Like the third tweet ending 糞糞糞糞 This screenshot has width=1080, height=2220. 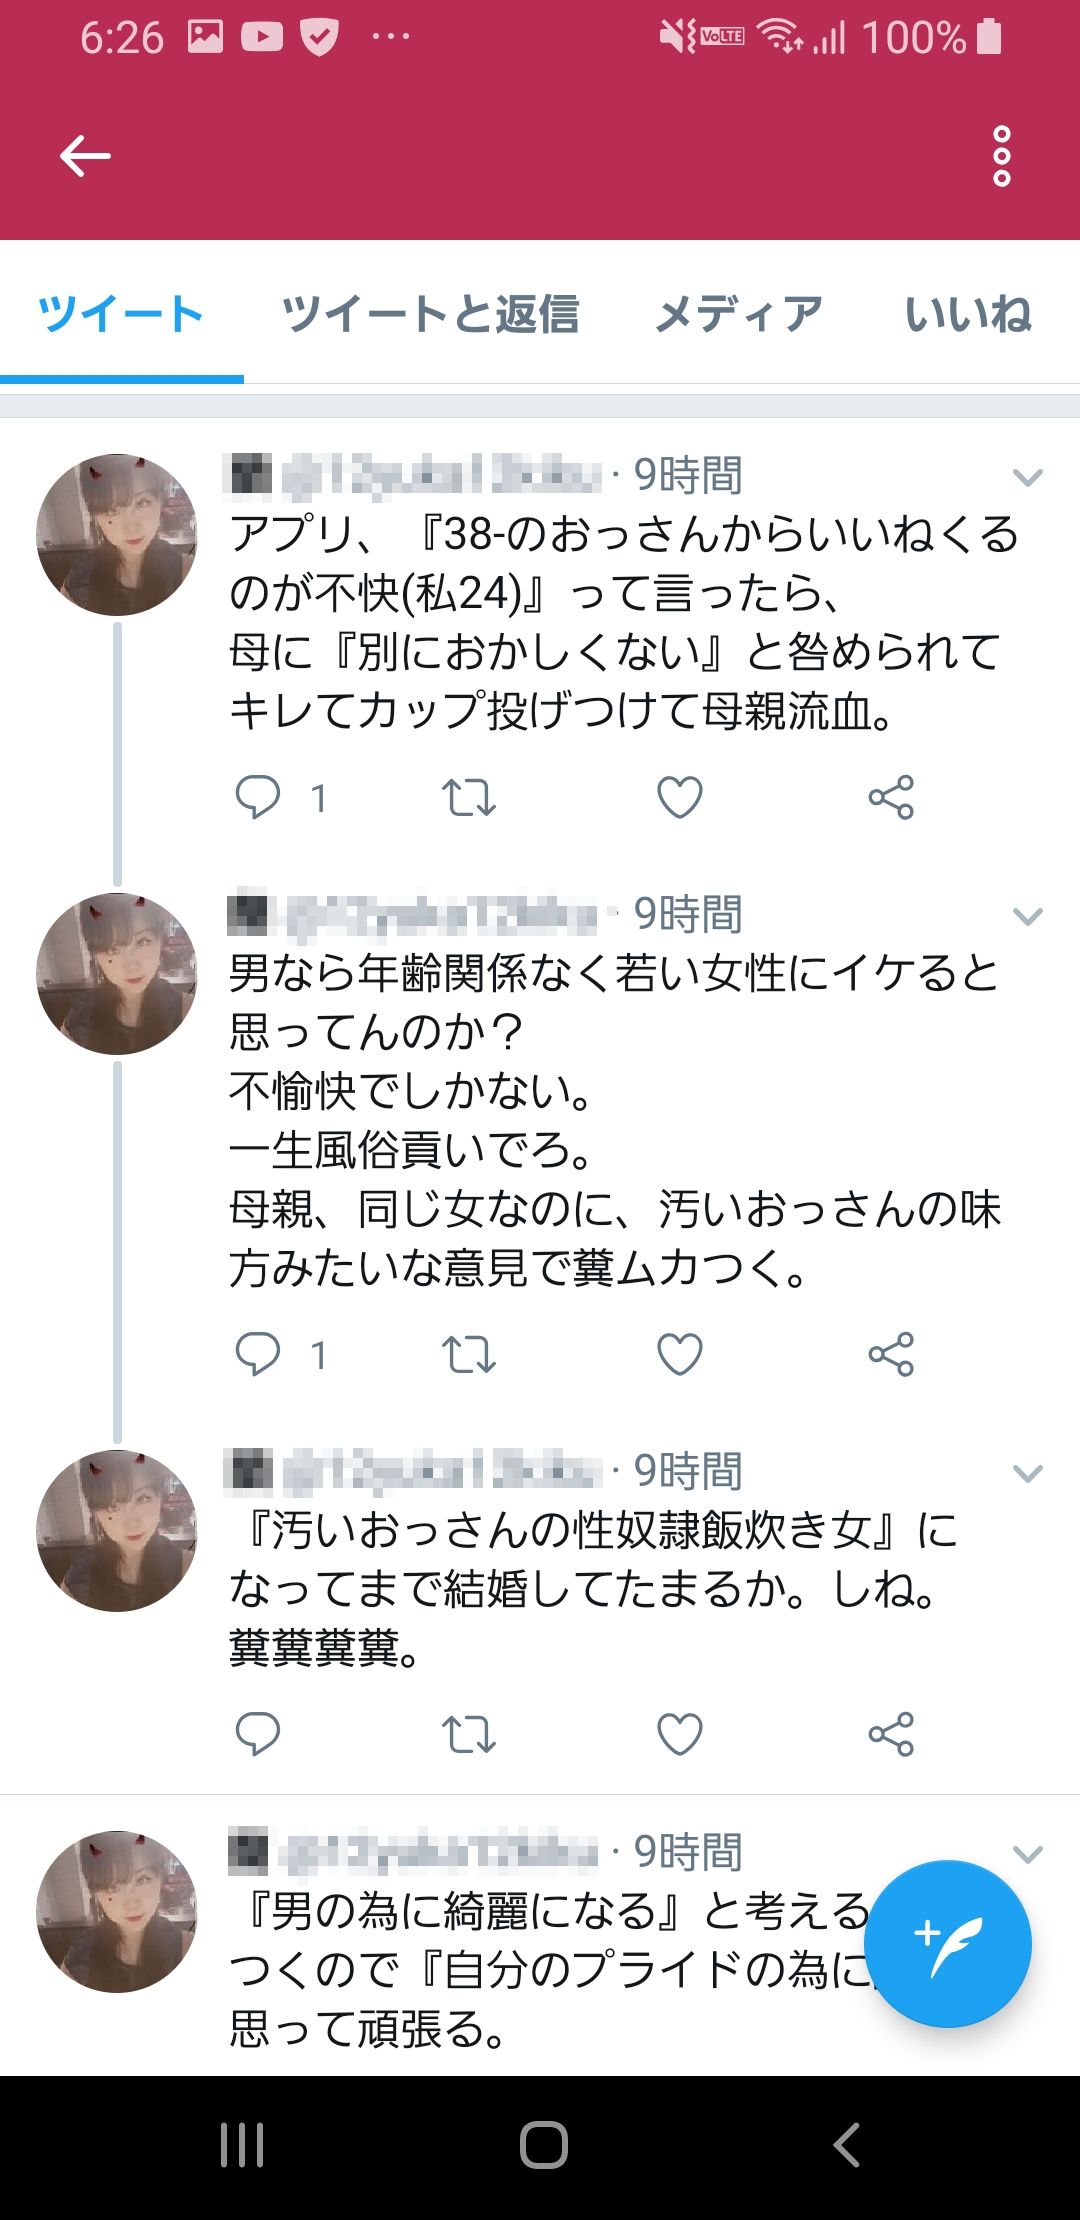point(680,1734)
